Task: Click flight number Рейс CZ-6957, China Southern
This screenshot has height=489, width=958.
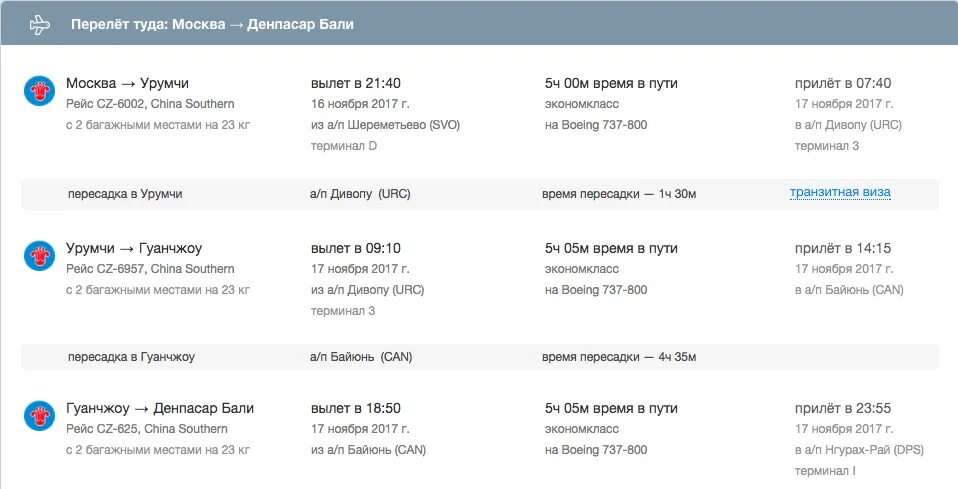Action: [150, 269]
